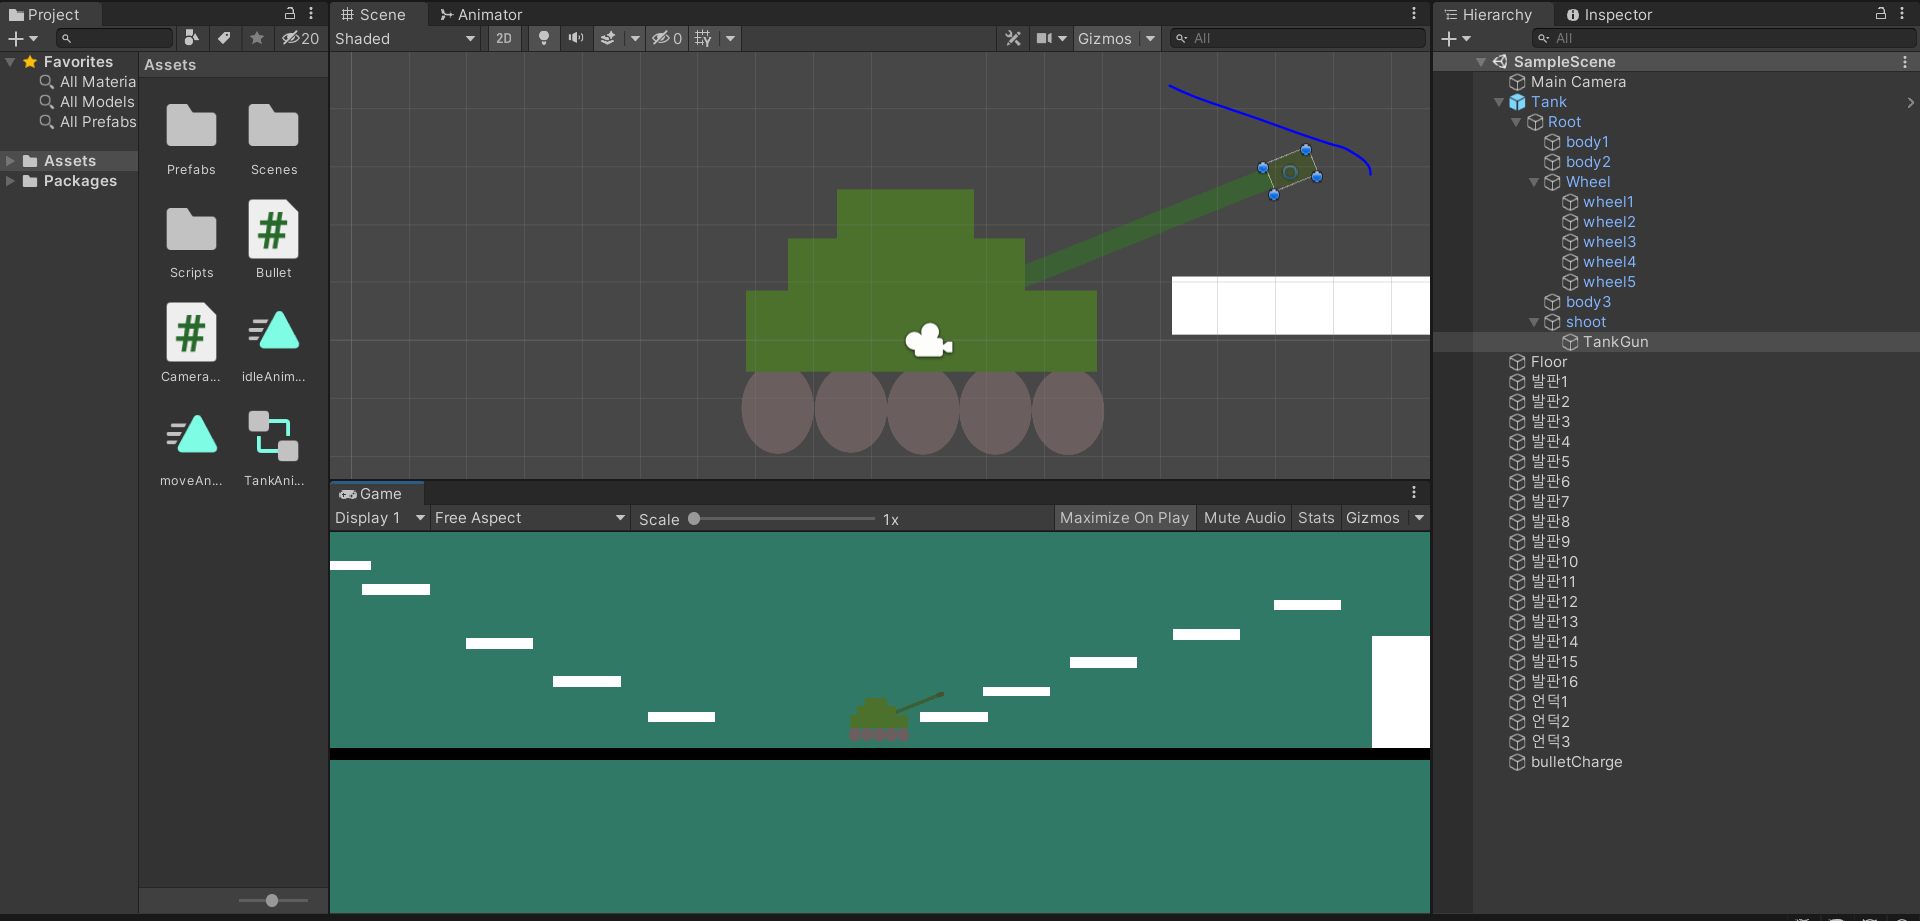Open the hidden objects count indicator
The height and width of the screenshot is (921, 1920).
coord(665,38)
